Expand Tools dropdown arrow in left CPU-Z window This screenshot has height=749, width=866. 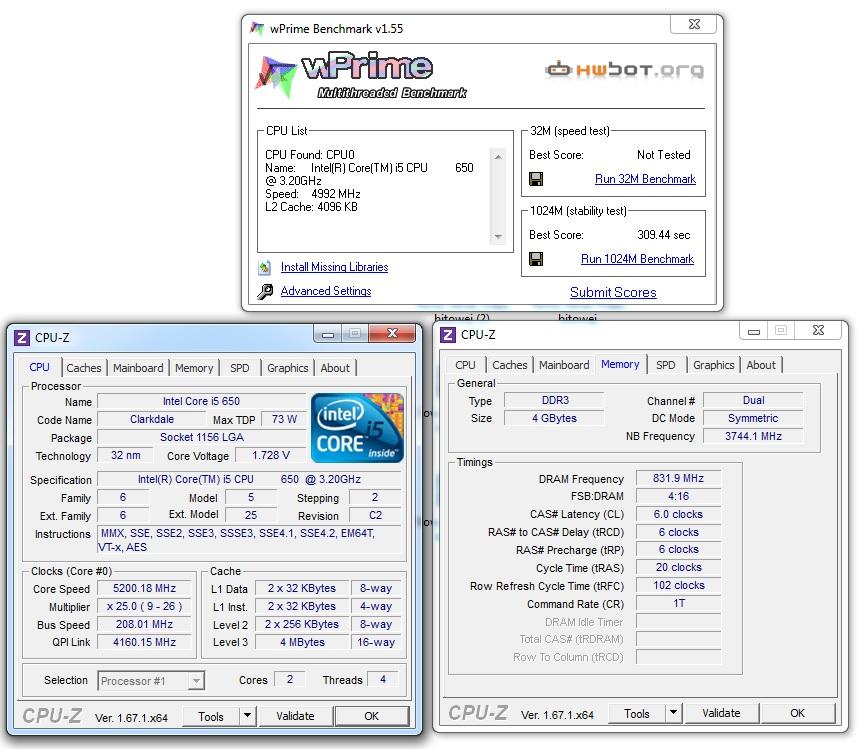click(247, 716)
